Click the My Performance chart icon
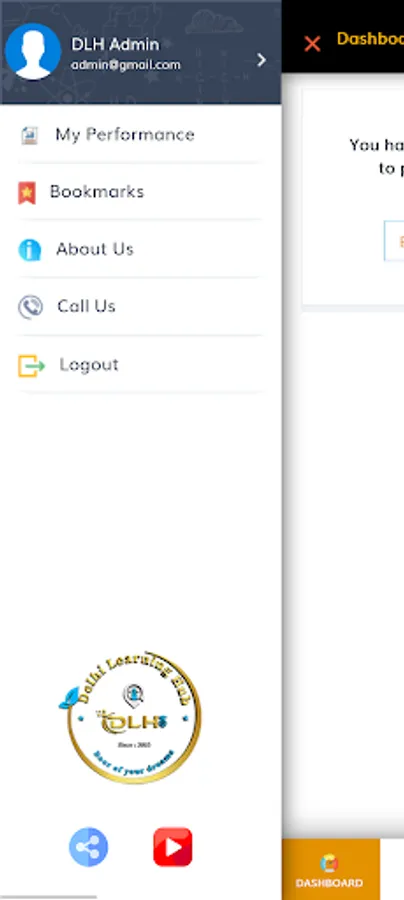Screen dimensions: 404x900 coord(29,135)
